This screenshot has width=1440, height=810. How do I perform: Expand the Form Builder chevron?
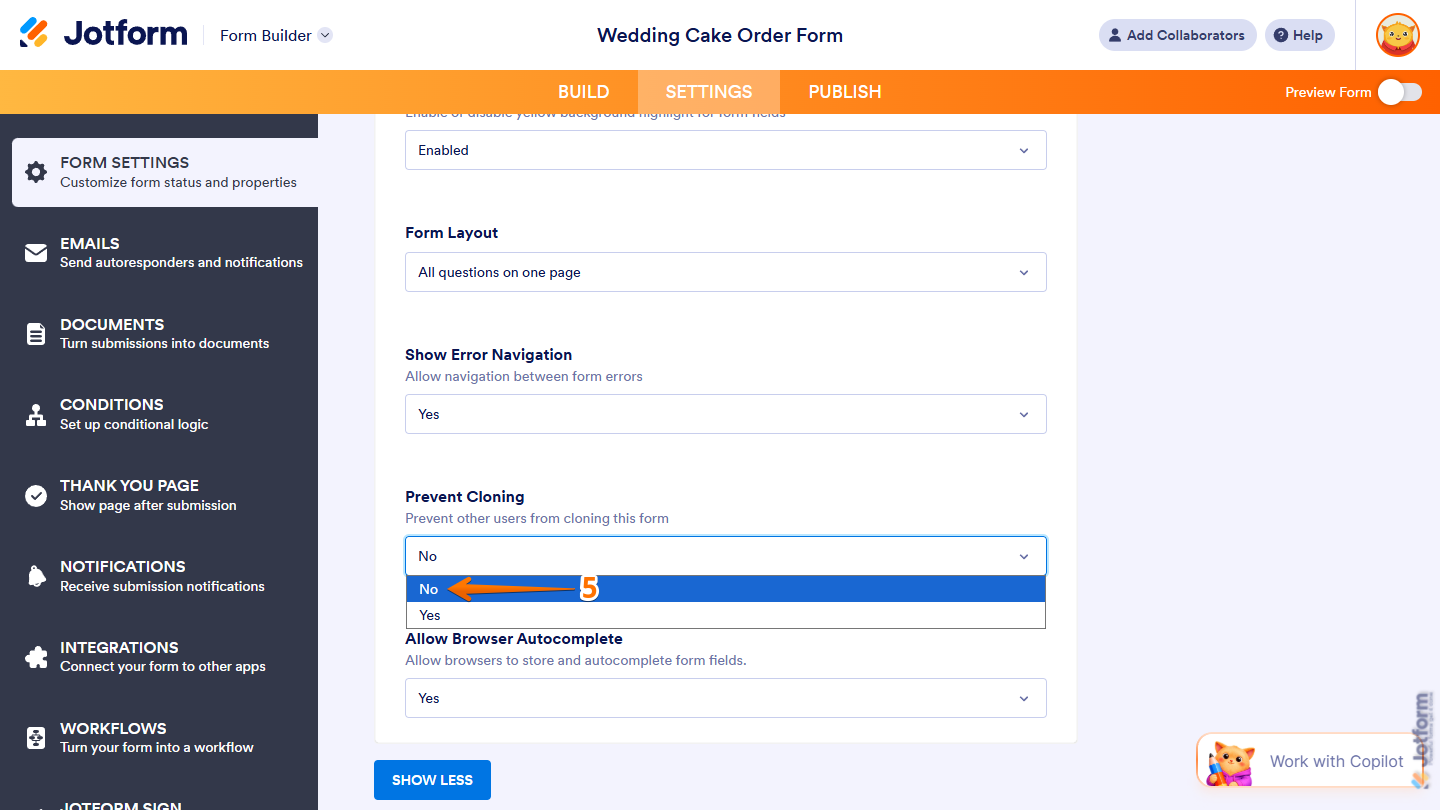click(324, 35)
